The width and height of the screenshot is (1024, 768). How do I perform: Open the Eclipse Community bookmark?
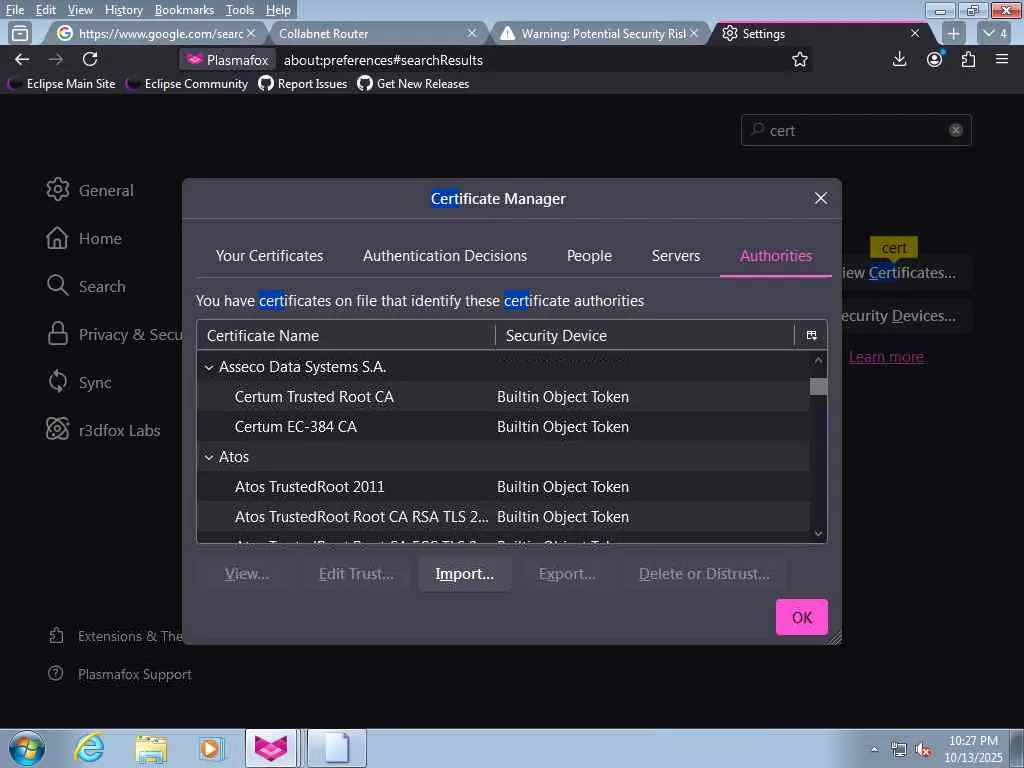point(188,84)
